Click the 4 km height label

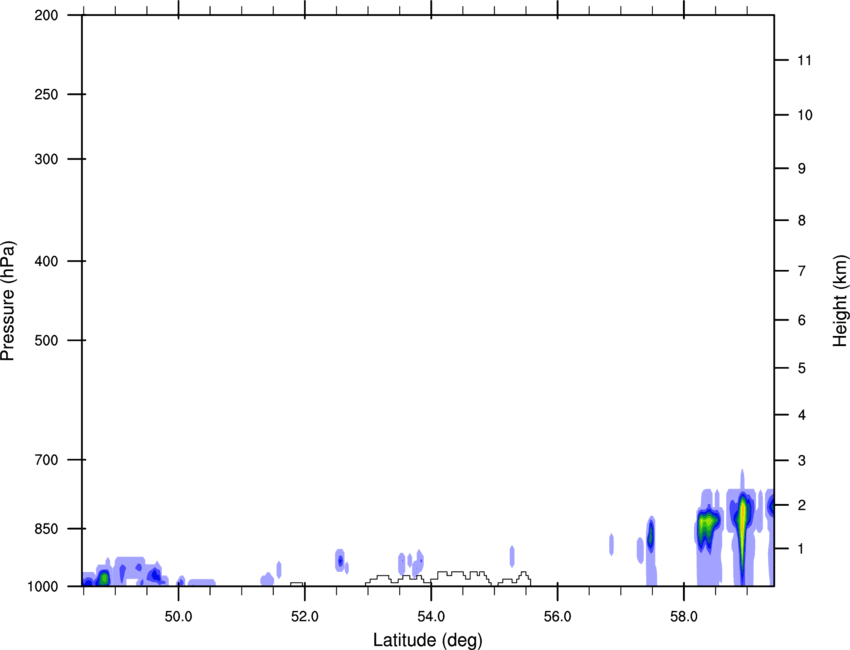tap(802, 415)
